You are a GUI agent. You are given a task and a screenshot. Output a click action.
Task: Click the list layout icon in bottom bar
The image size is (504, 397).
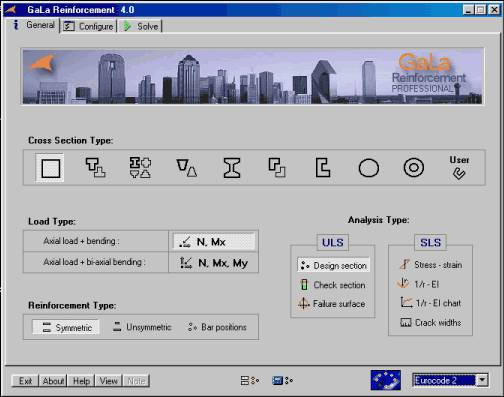tap(250, 380)
